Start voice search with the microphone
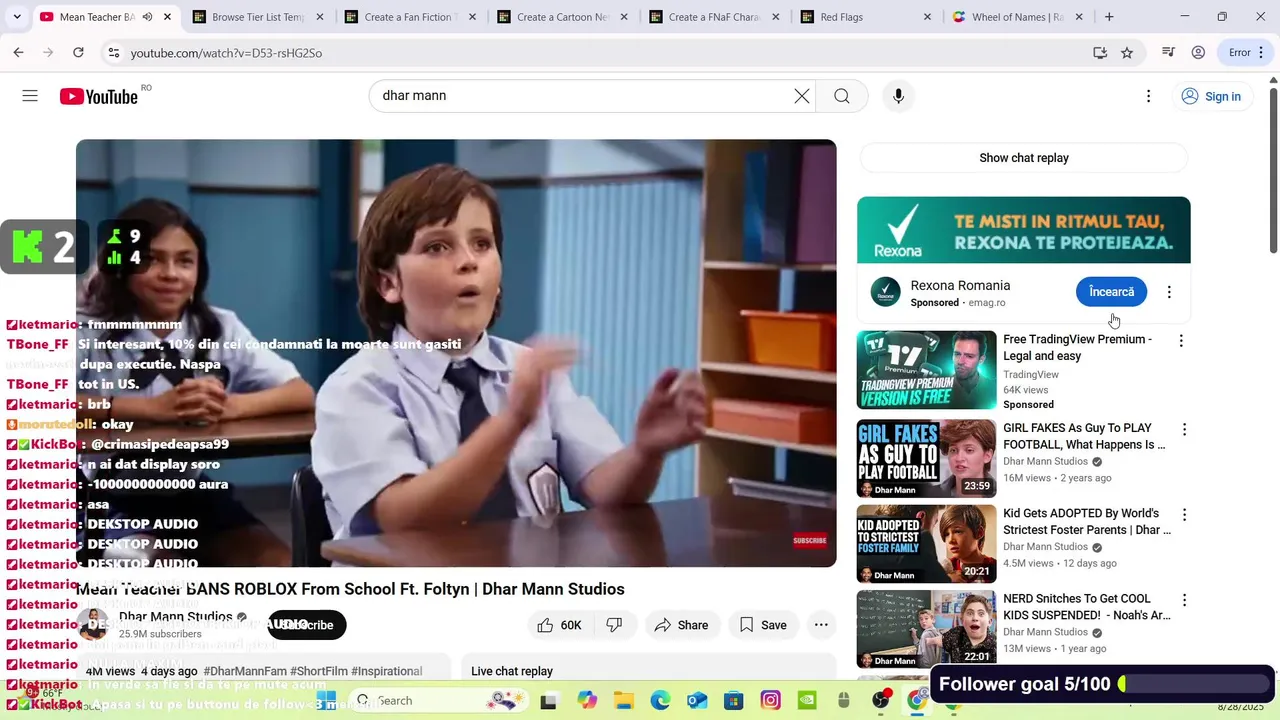 point(898,96)
